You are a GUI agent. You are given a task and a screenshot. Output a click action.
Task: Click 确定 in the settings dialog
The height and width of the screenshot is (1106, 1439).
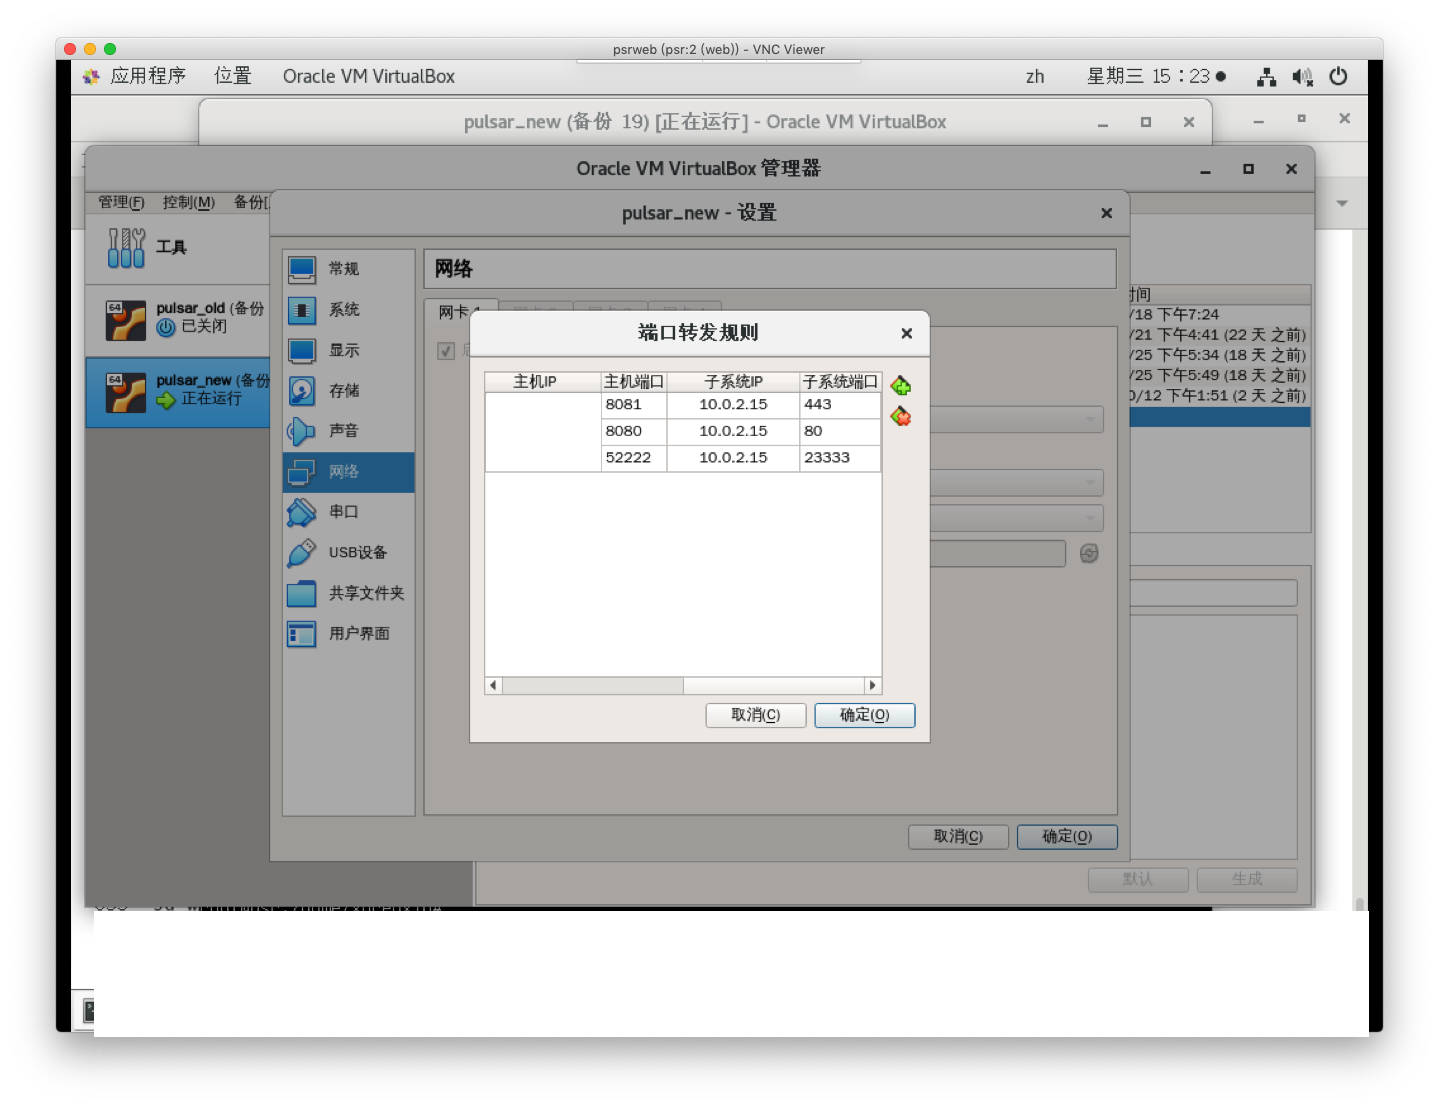pyautogui.click(x=1067, y=837)
